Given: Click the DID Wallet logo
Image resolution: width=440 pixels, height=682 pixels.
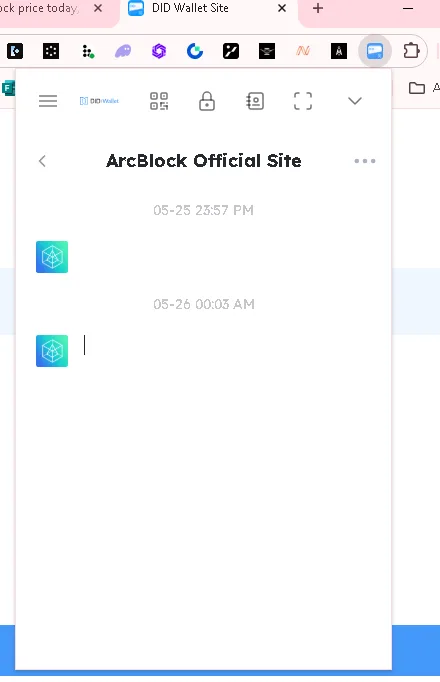Looking at the screenshot, I should point(99,101).
